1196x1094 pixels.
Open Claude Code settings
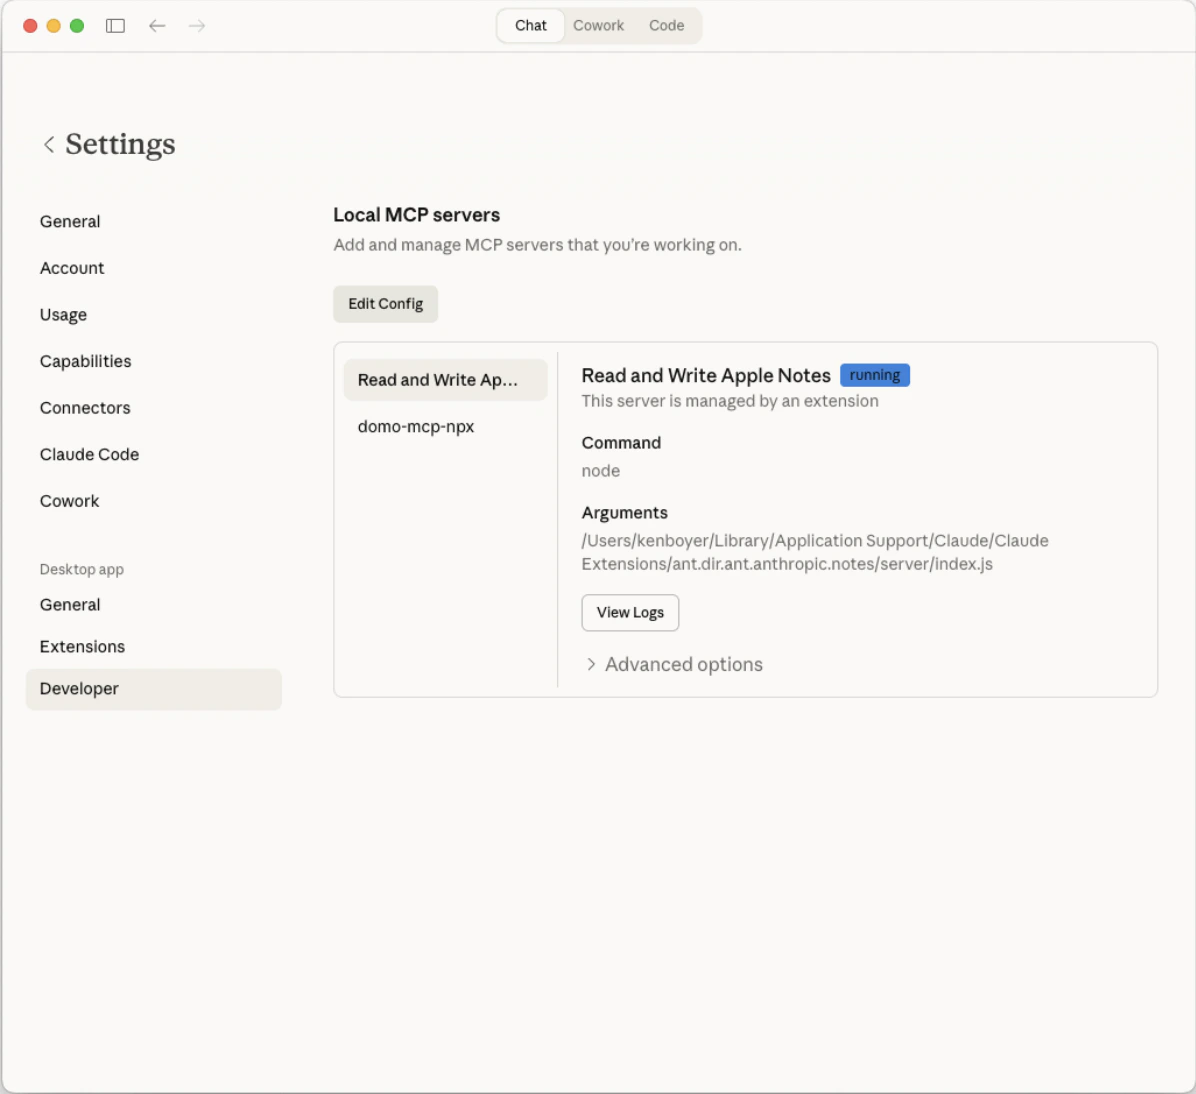pos(89,455)
